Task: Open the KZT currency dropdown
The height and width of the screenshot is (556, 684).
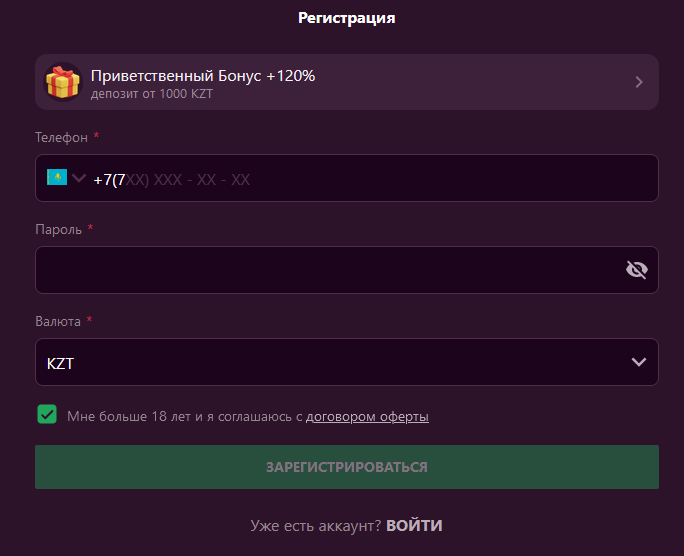Action: coord(347,362)
